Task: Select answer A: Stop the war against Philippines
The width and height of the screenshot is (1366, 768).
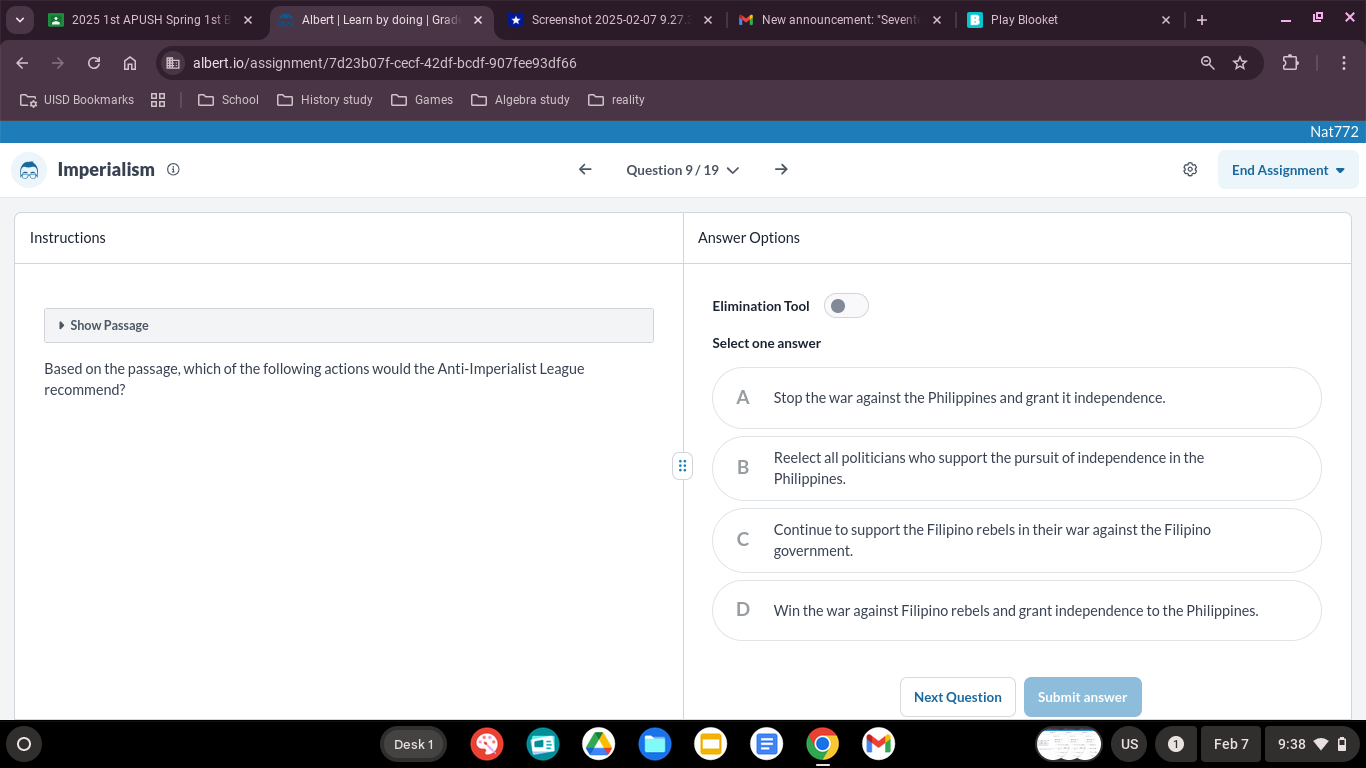Action: coord(1016,398)
